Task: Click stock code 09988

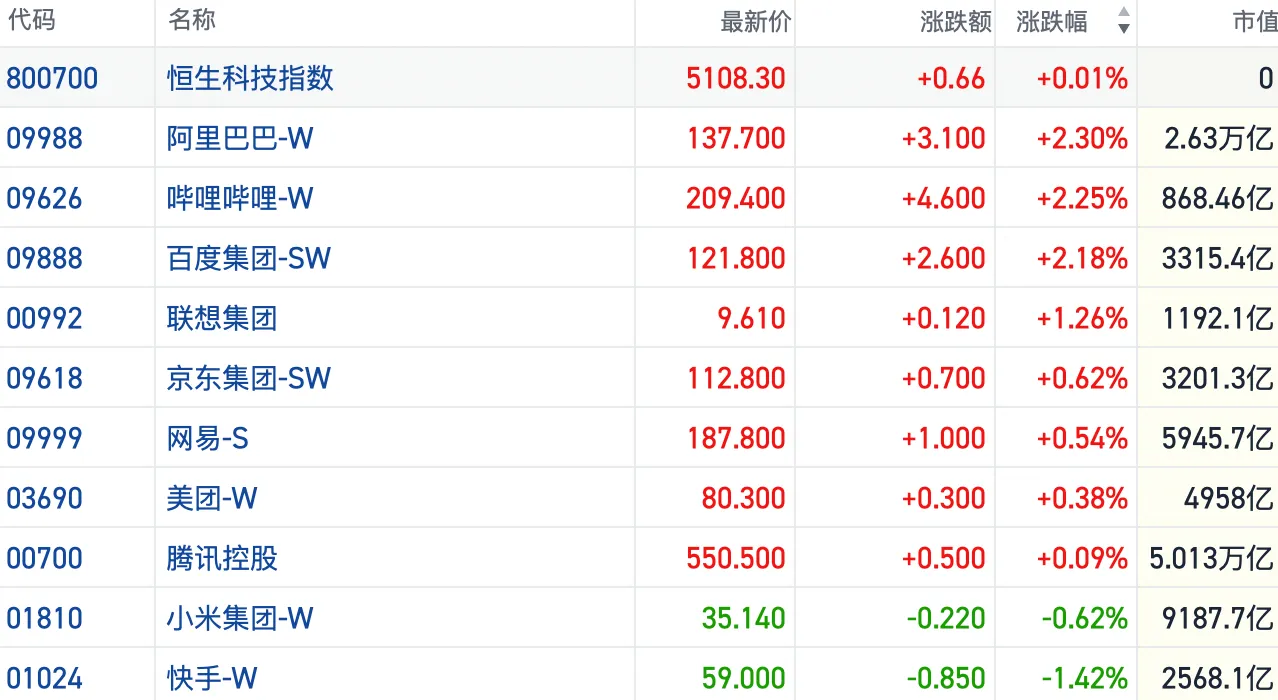Action: point(44,138)
